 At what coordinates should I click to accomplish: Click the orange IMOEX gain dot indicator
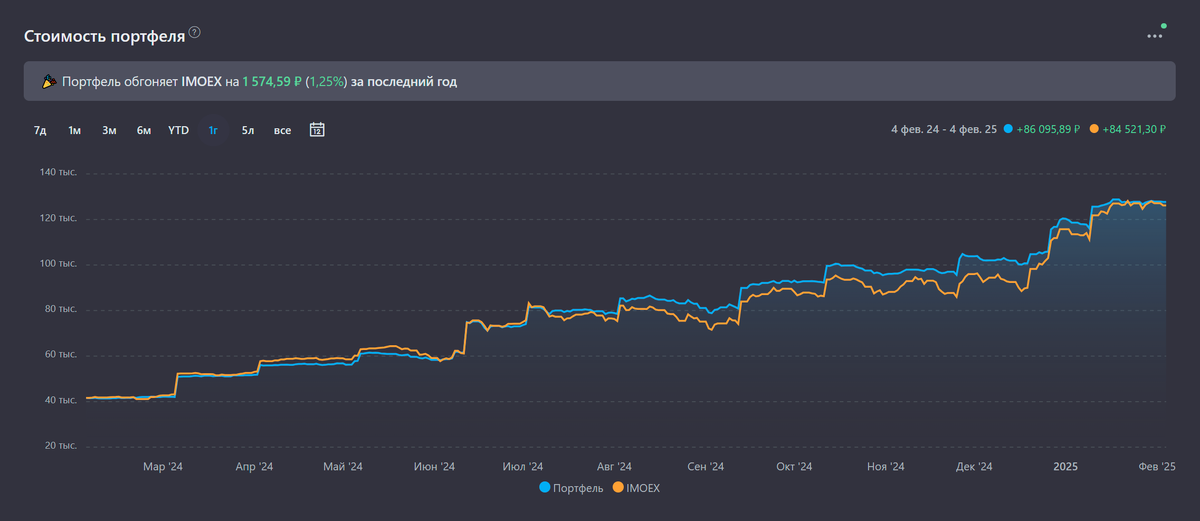point(1094,130)
